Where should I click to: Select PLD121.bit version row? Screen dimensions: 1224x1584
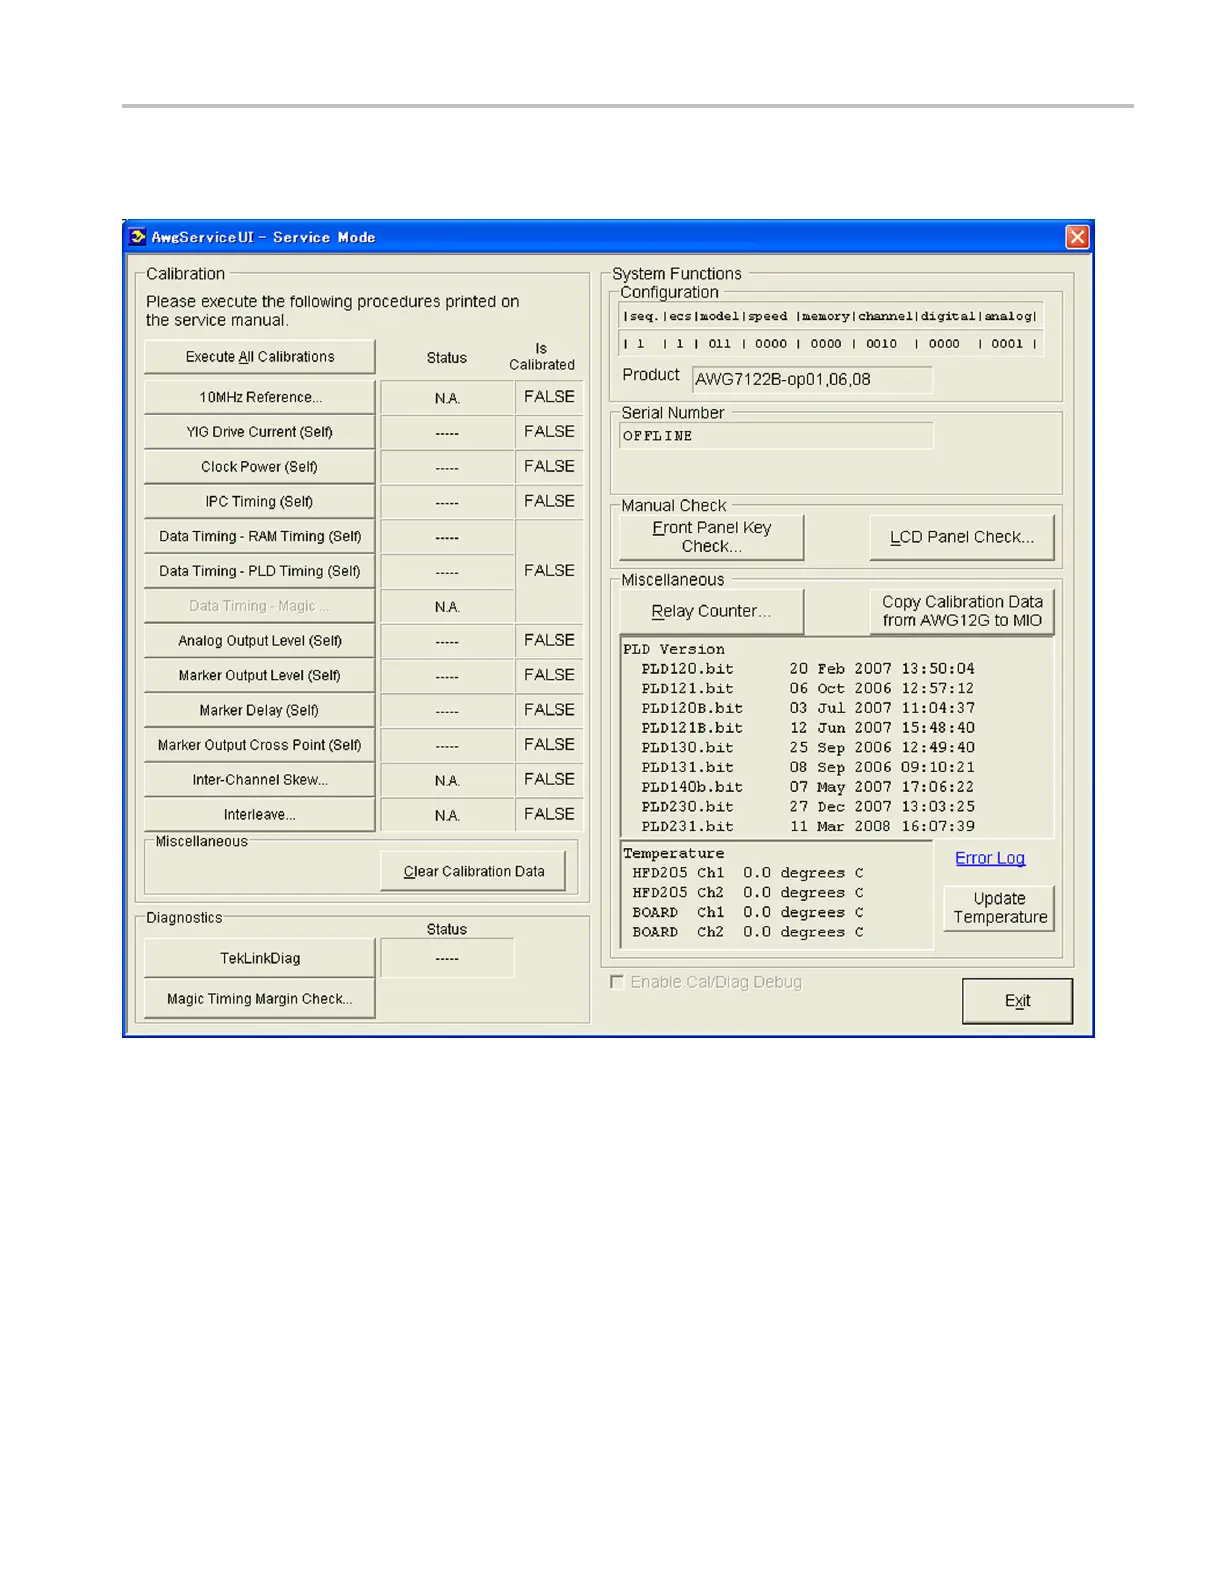(x=808, y=689)
